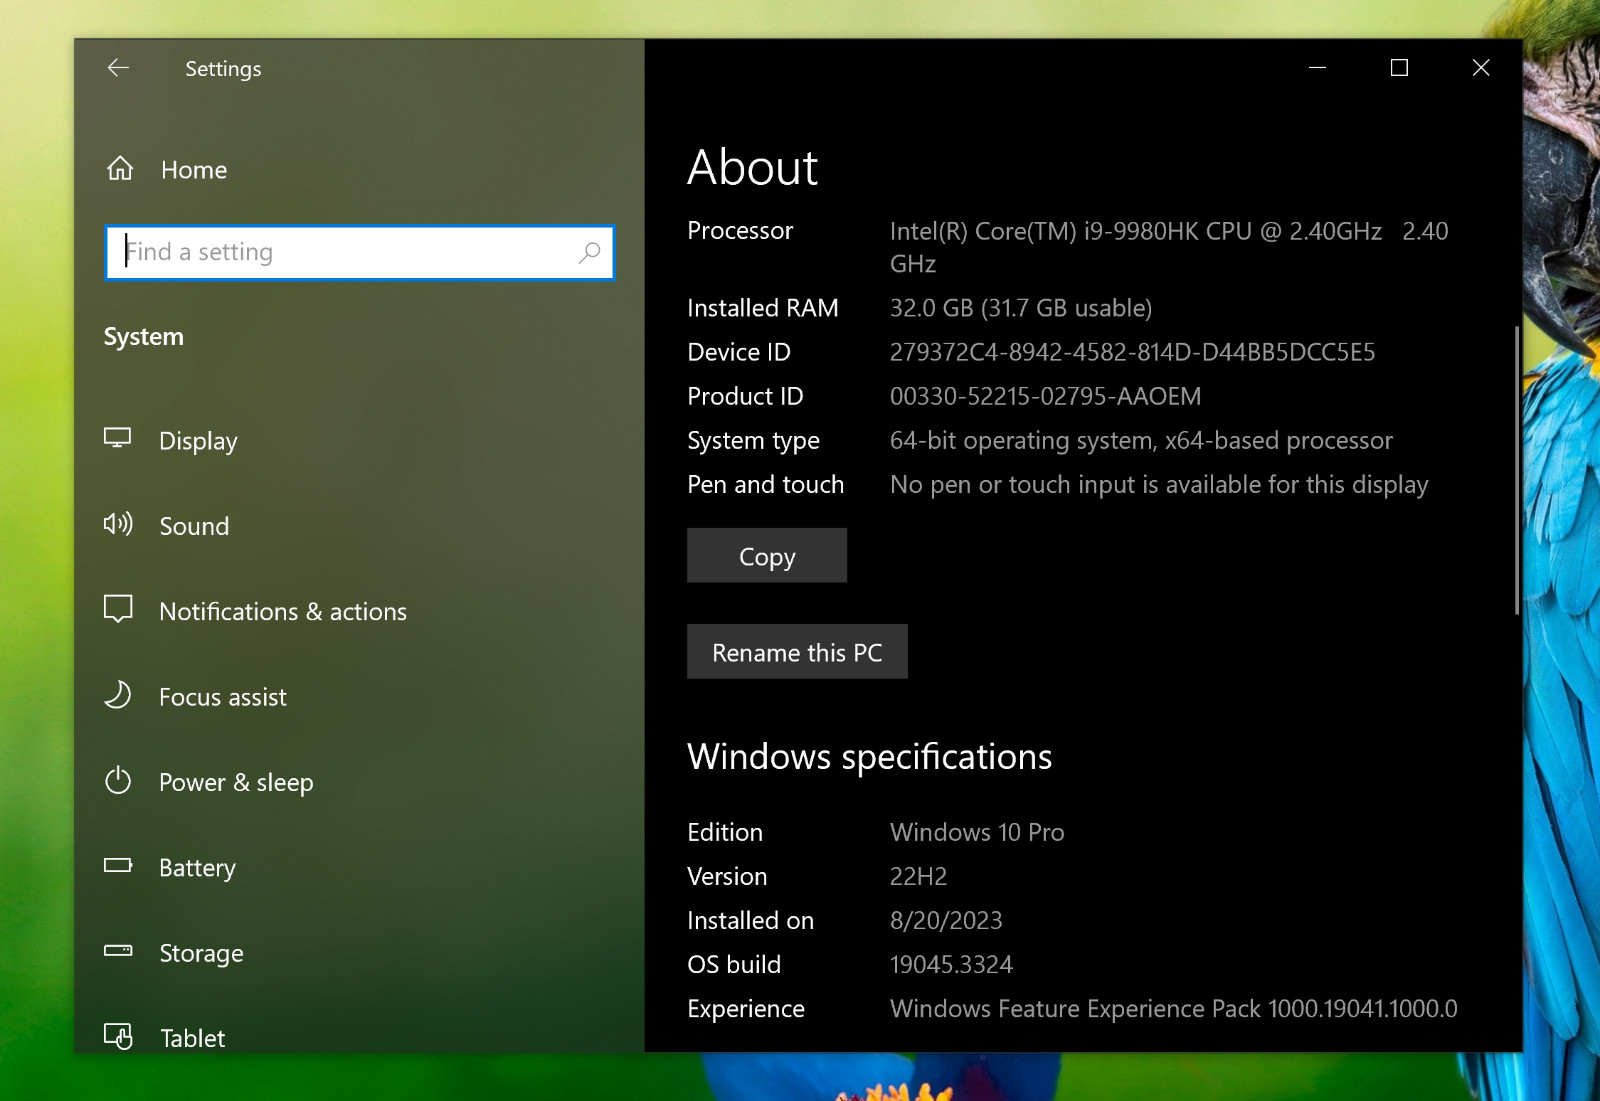
Task: Select Power & sleep label
Action: tap(236, 782)
